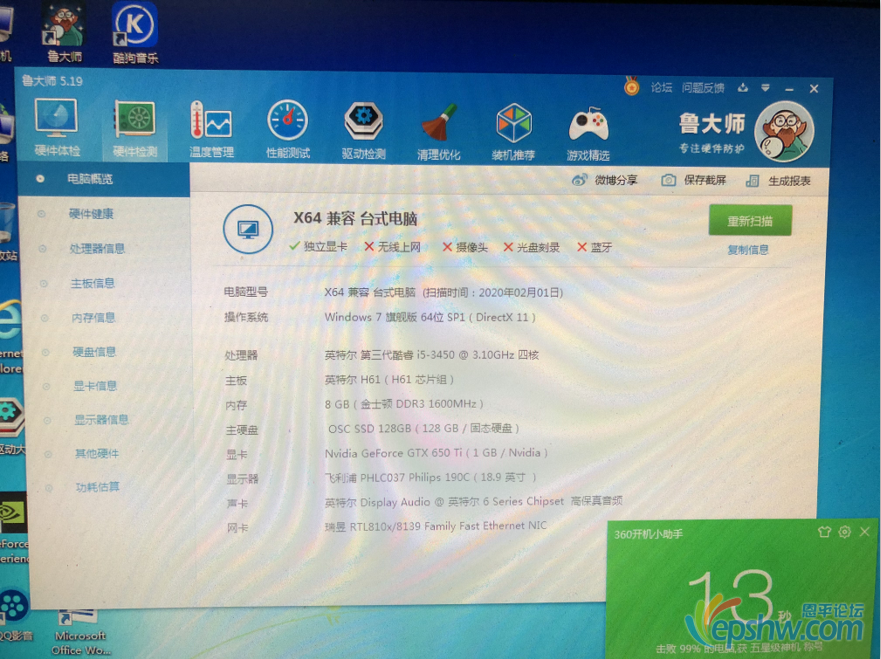Open settings gear in 360开机小助手 popup
The height and width of the screenshot is (659, 881).
[x=844, y=531]
